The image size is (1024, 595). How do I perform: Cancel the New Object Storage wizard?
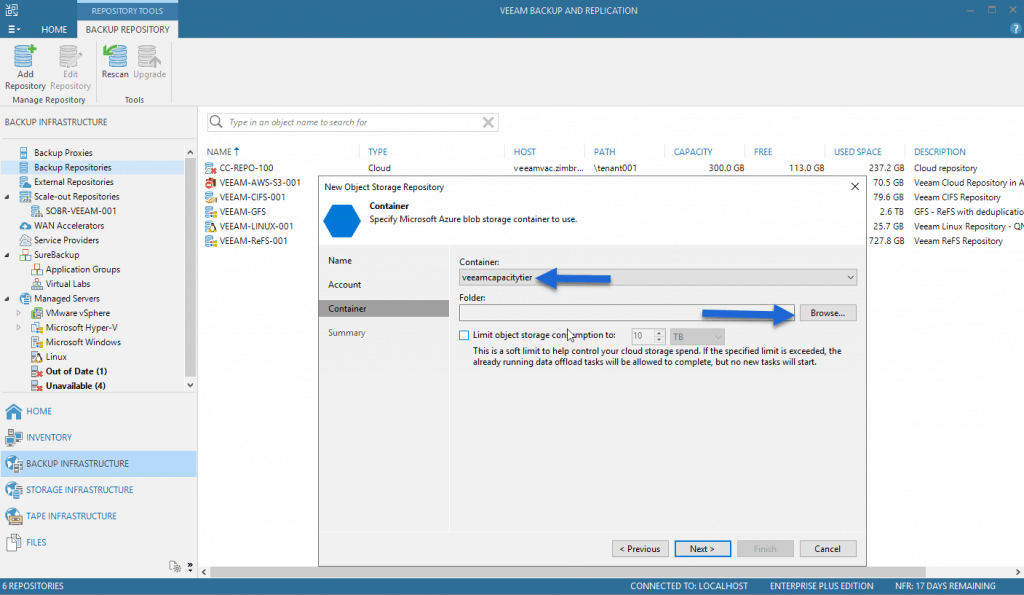click(827, 549)
